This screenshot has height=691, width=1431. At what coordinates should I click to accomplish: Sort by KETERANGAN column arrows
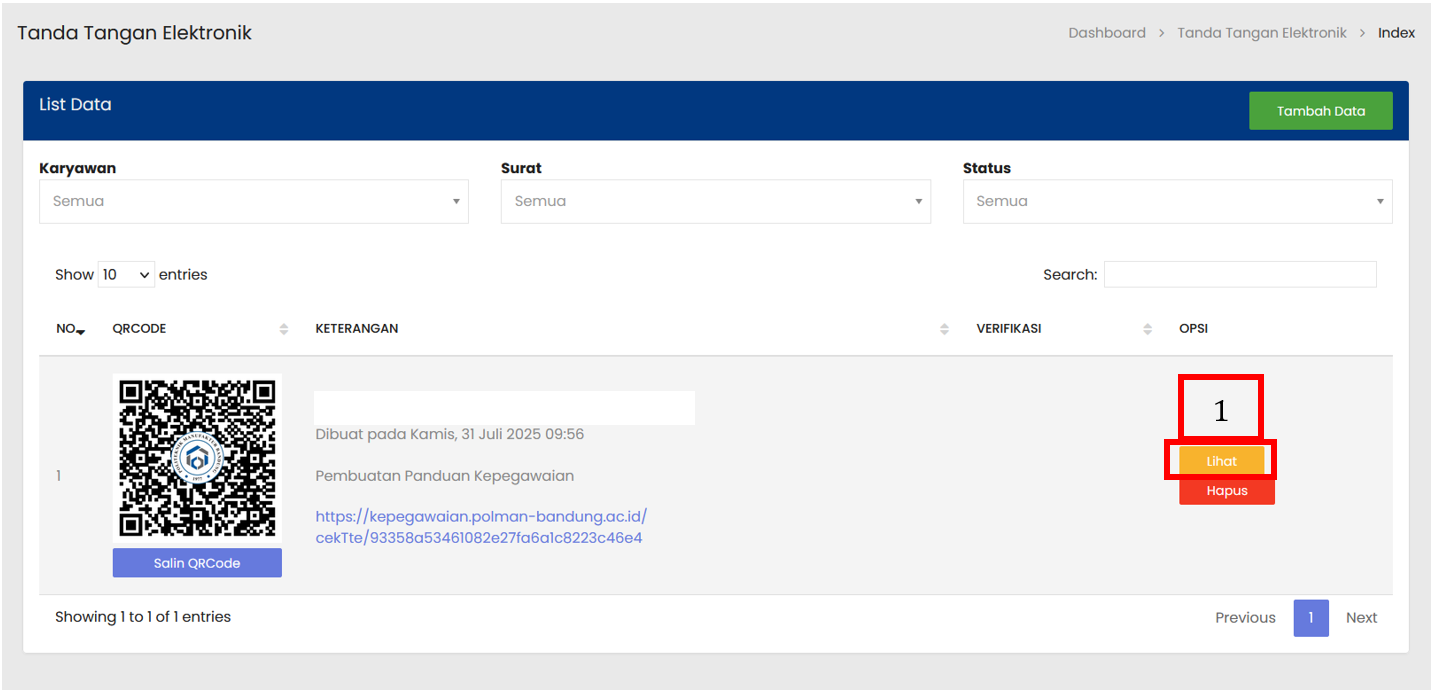(944, 329)
